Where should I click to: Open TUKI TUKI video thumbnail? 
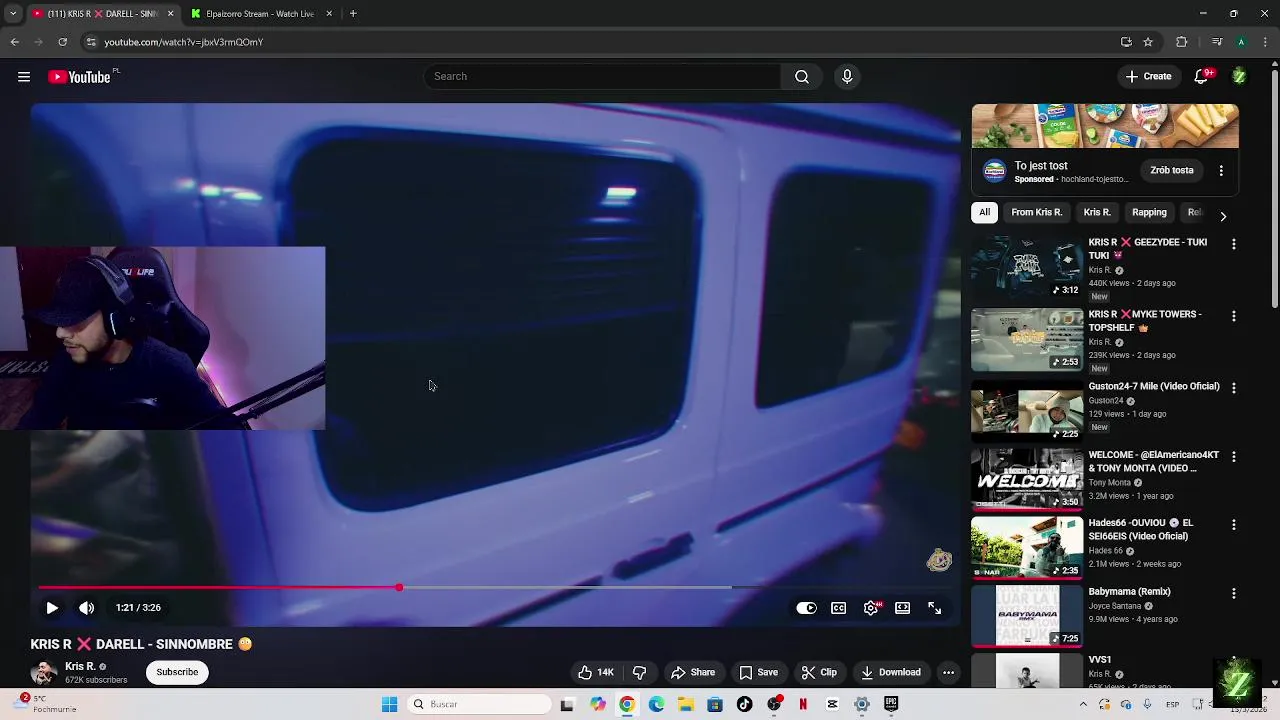click(x=1027, y=267)
